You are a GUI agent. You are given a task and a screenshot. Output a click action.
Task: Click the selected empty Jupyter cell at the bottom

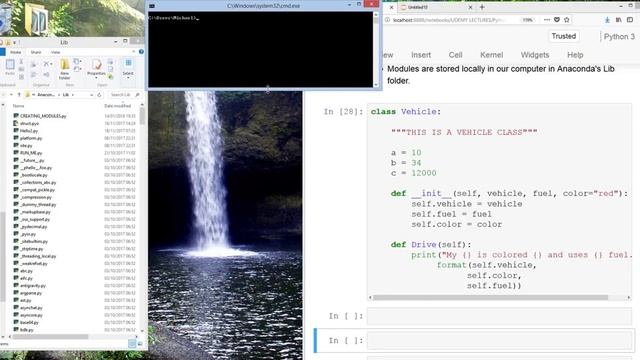click(x=499, y=340)
